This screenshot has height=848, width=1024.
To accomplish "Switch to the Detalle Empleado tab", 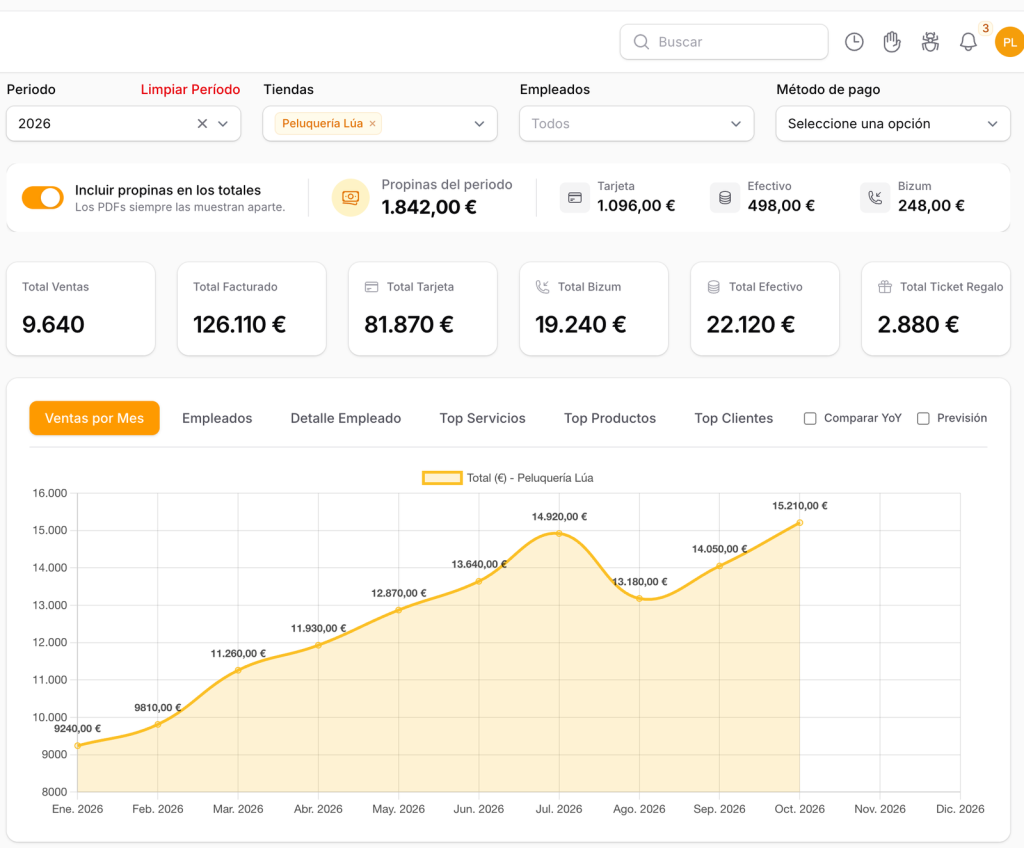I will click(345, 418).
